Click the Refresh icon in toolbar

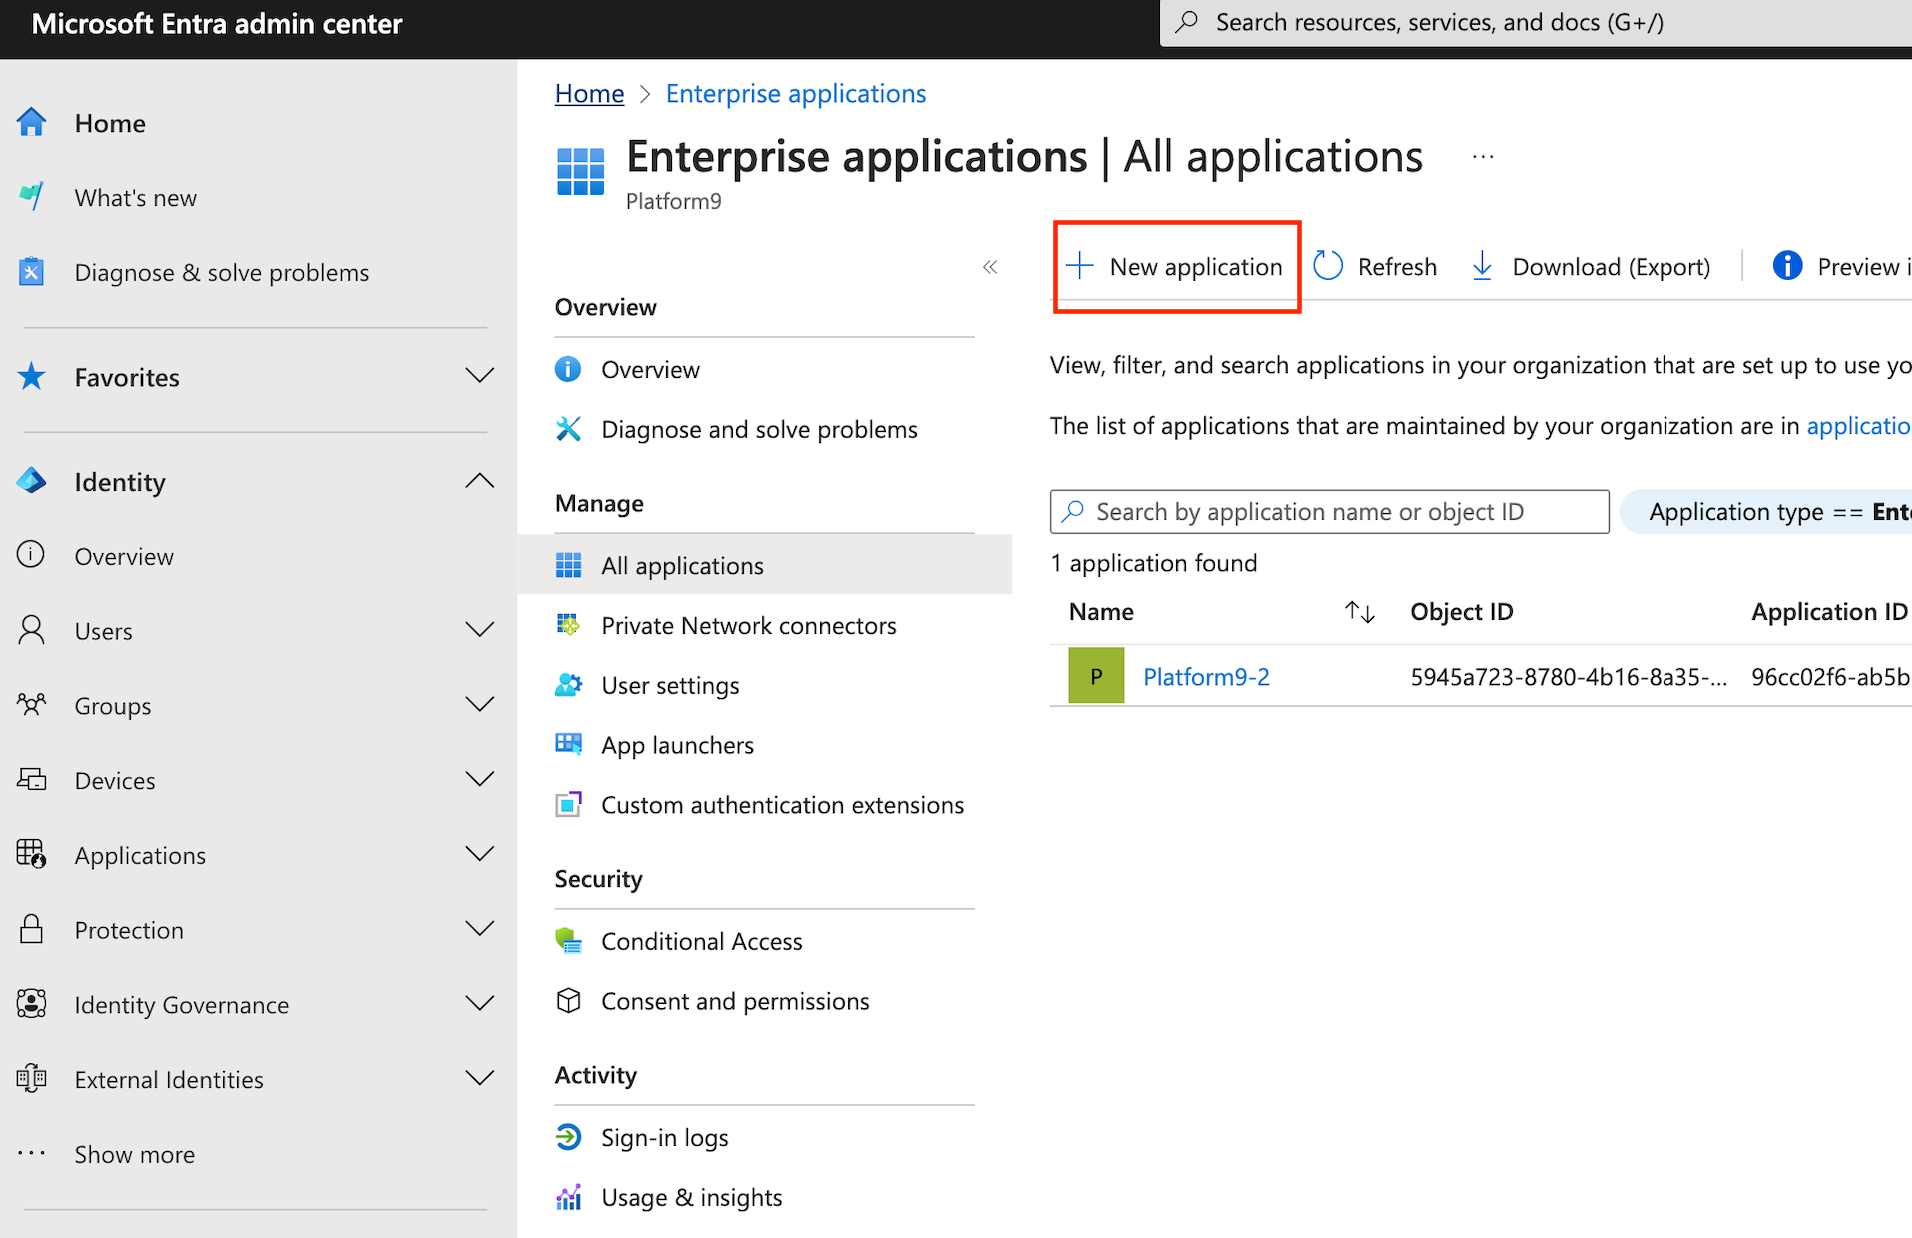coord(1327,266)
